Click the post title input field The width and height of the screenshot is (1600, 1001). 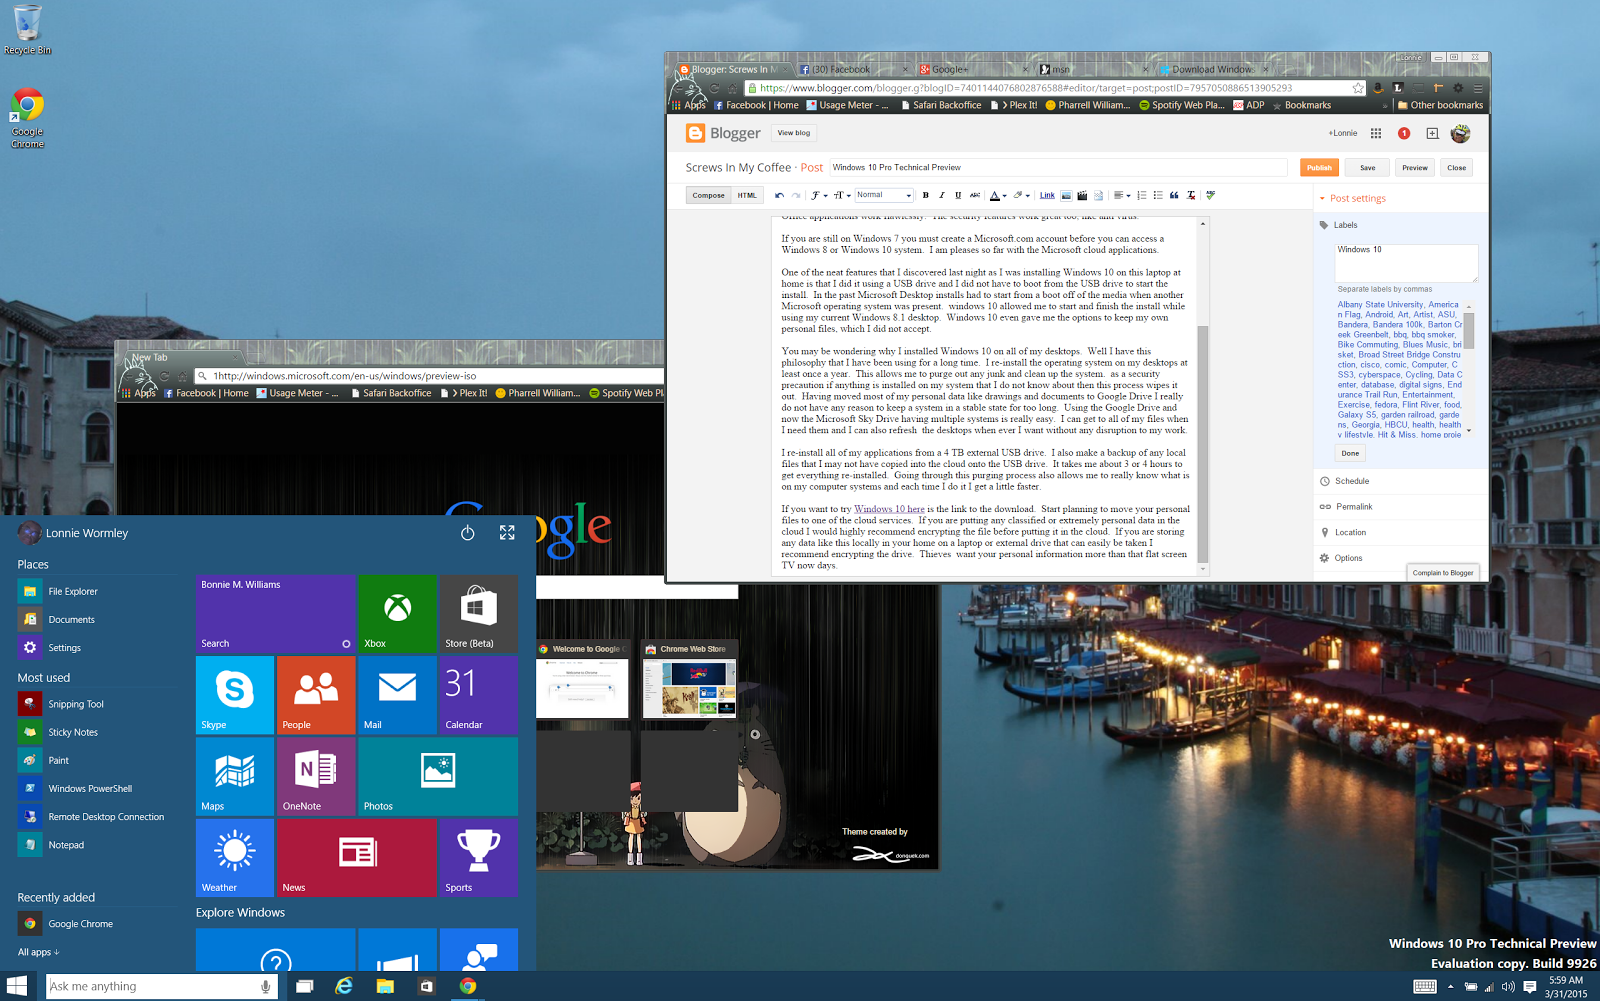pos(1058,168)
